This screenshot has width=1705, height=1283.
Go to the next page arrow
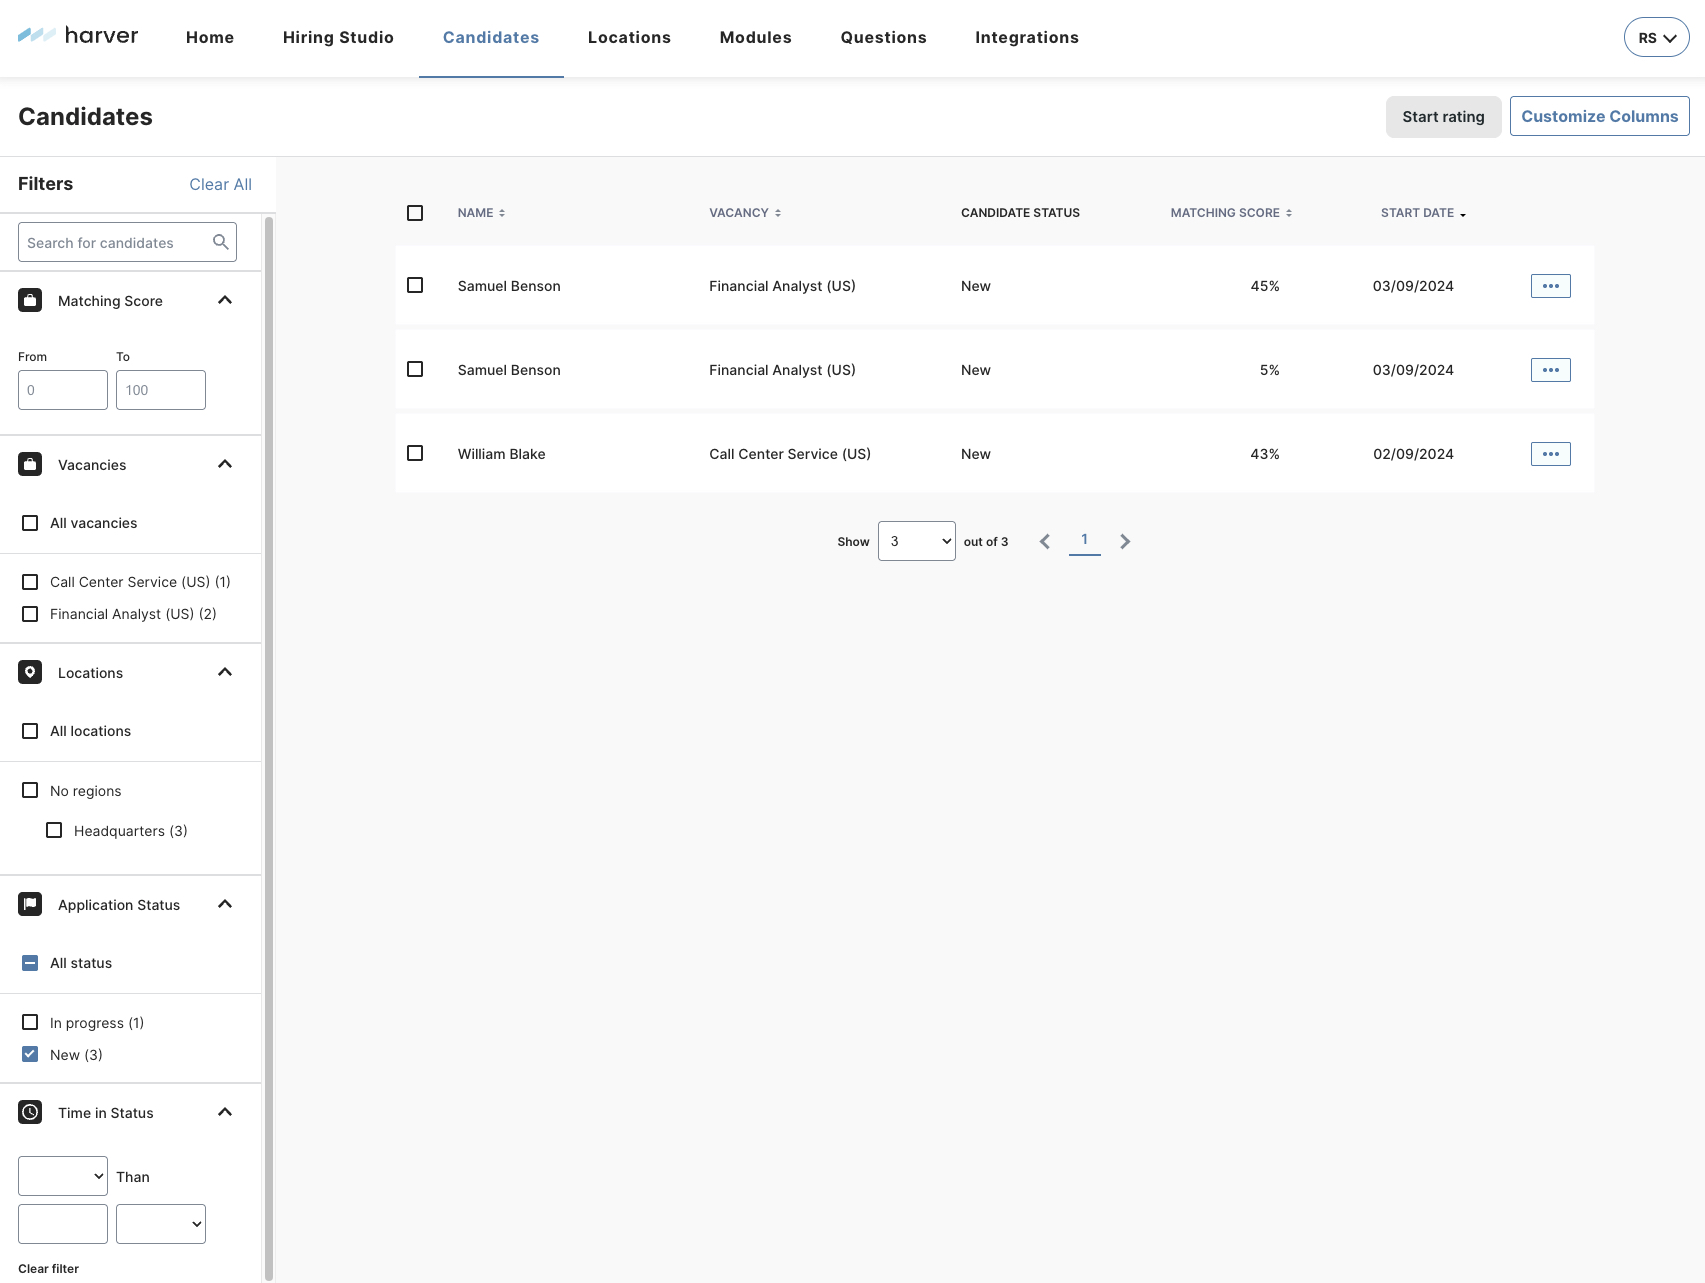(x=1125, y=541)
